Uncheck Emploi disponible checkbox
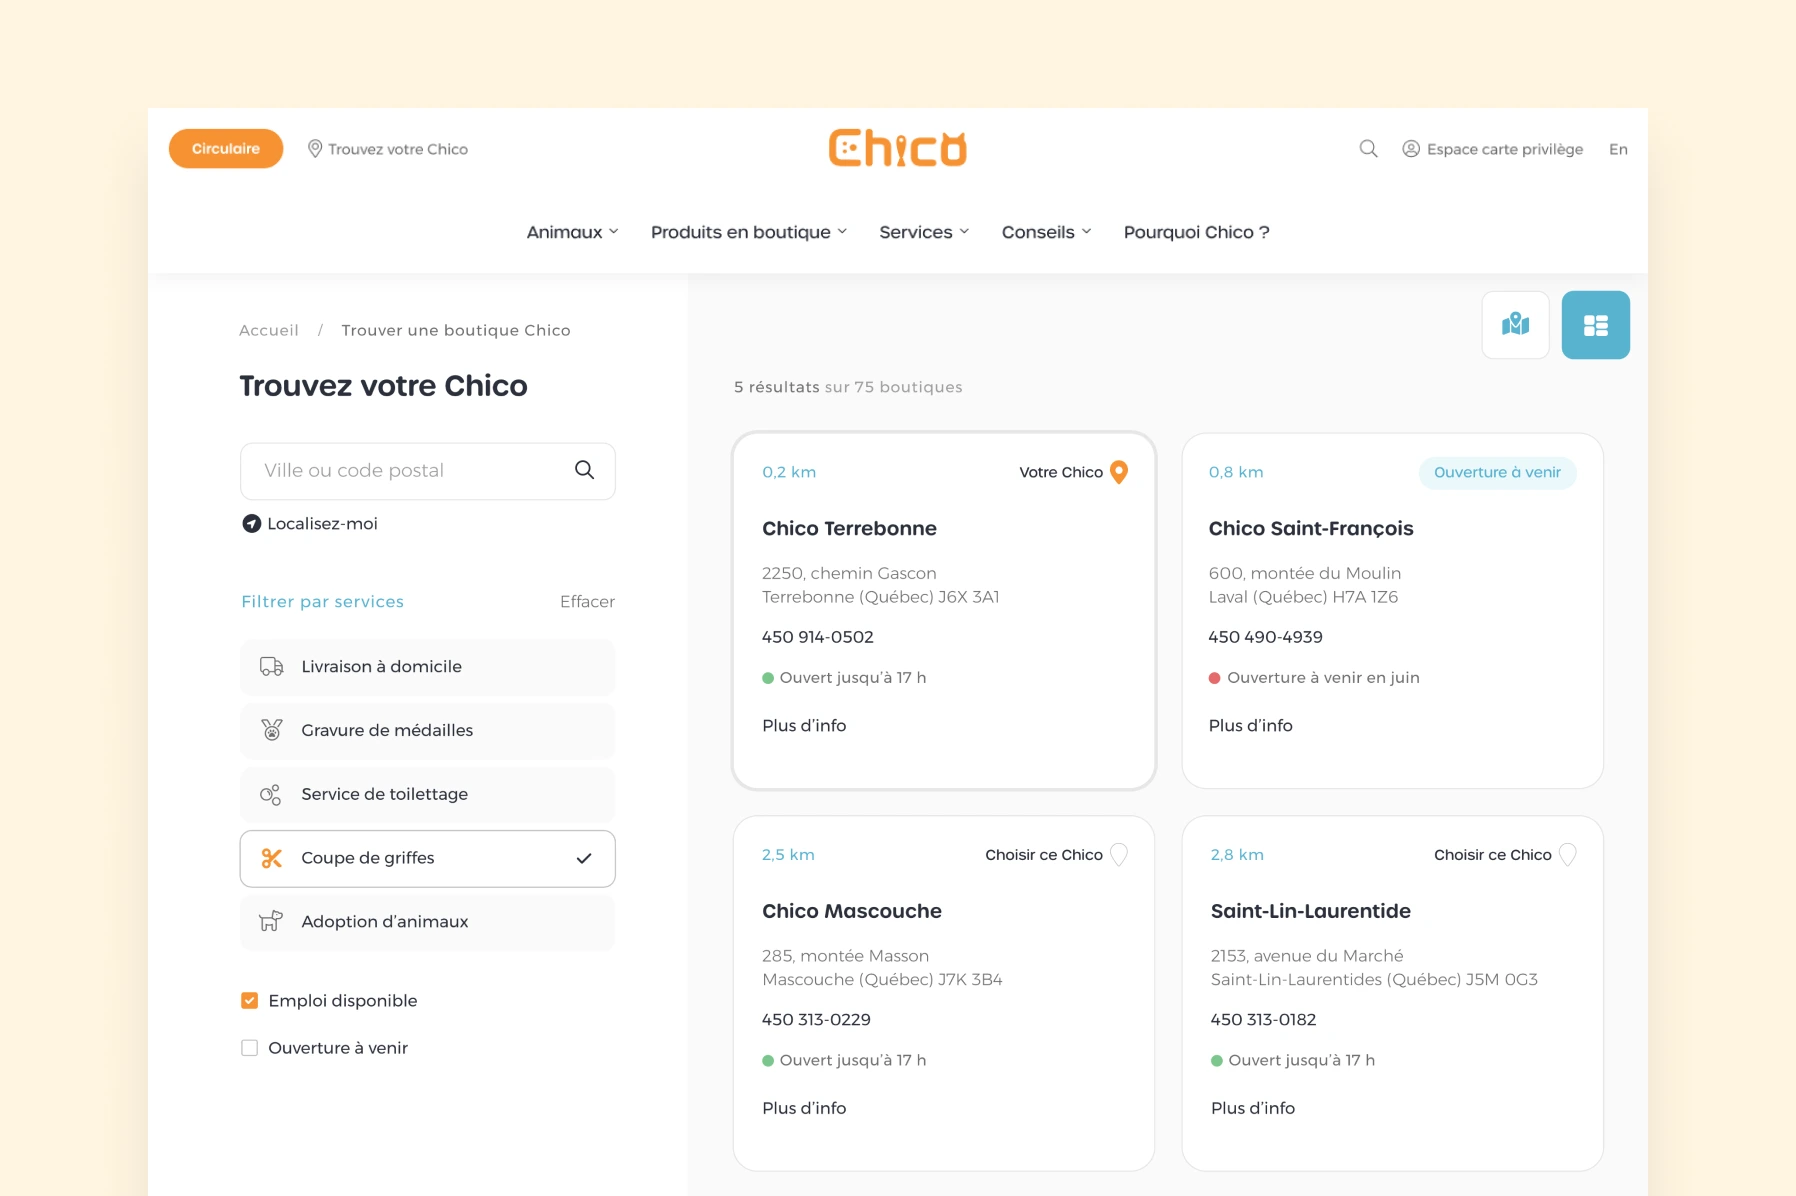This screenshot has height=1196, width=1796. (250, 1001)
